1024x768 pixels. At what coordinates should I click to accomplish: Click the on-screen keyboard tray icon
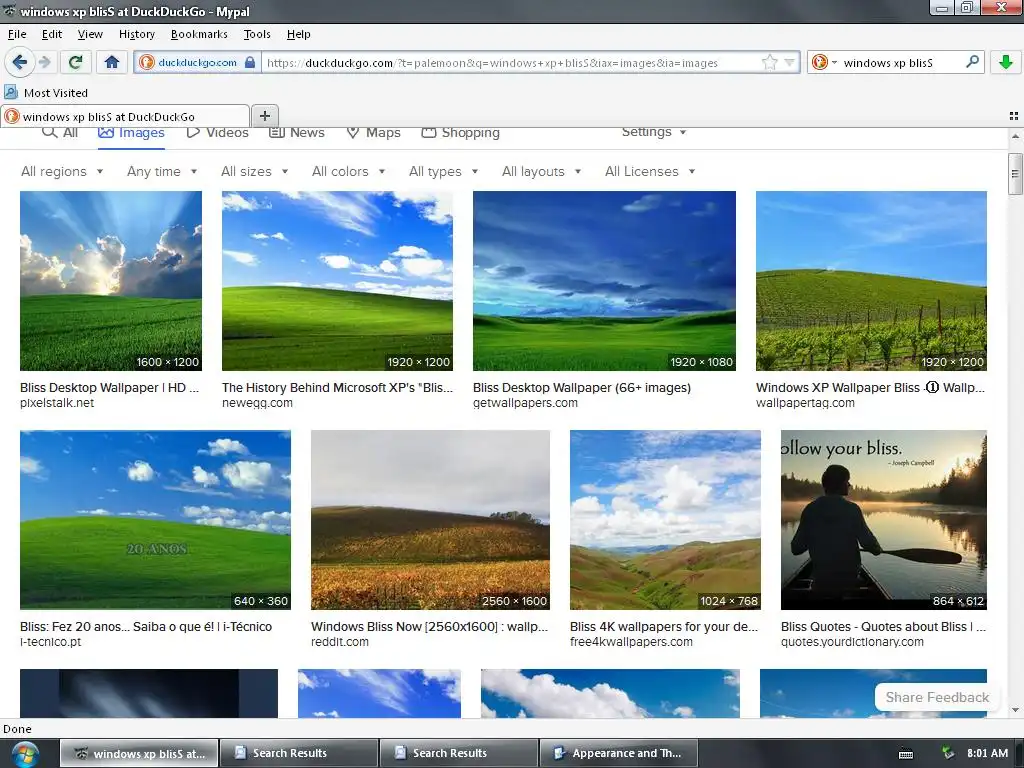[906, 754]
